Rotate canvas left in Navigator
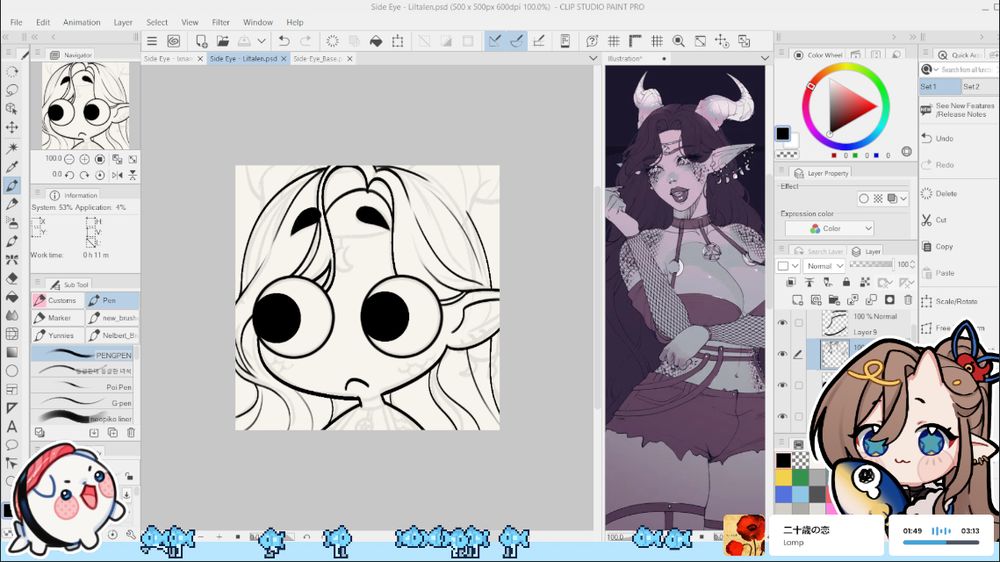Image resolution: width=1000 pixels, height=562 pixels. [x=69, y=175]
